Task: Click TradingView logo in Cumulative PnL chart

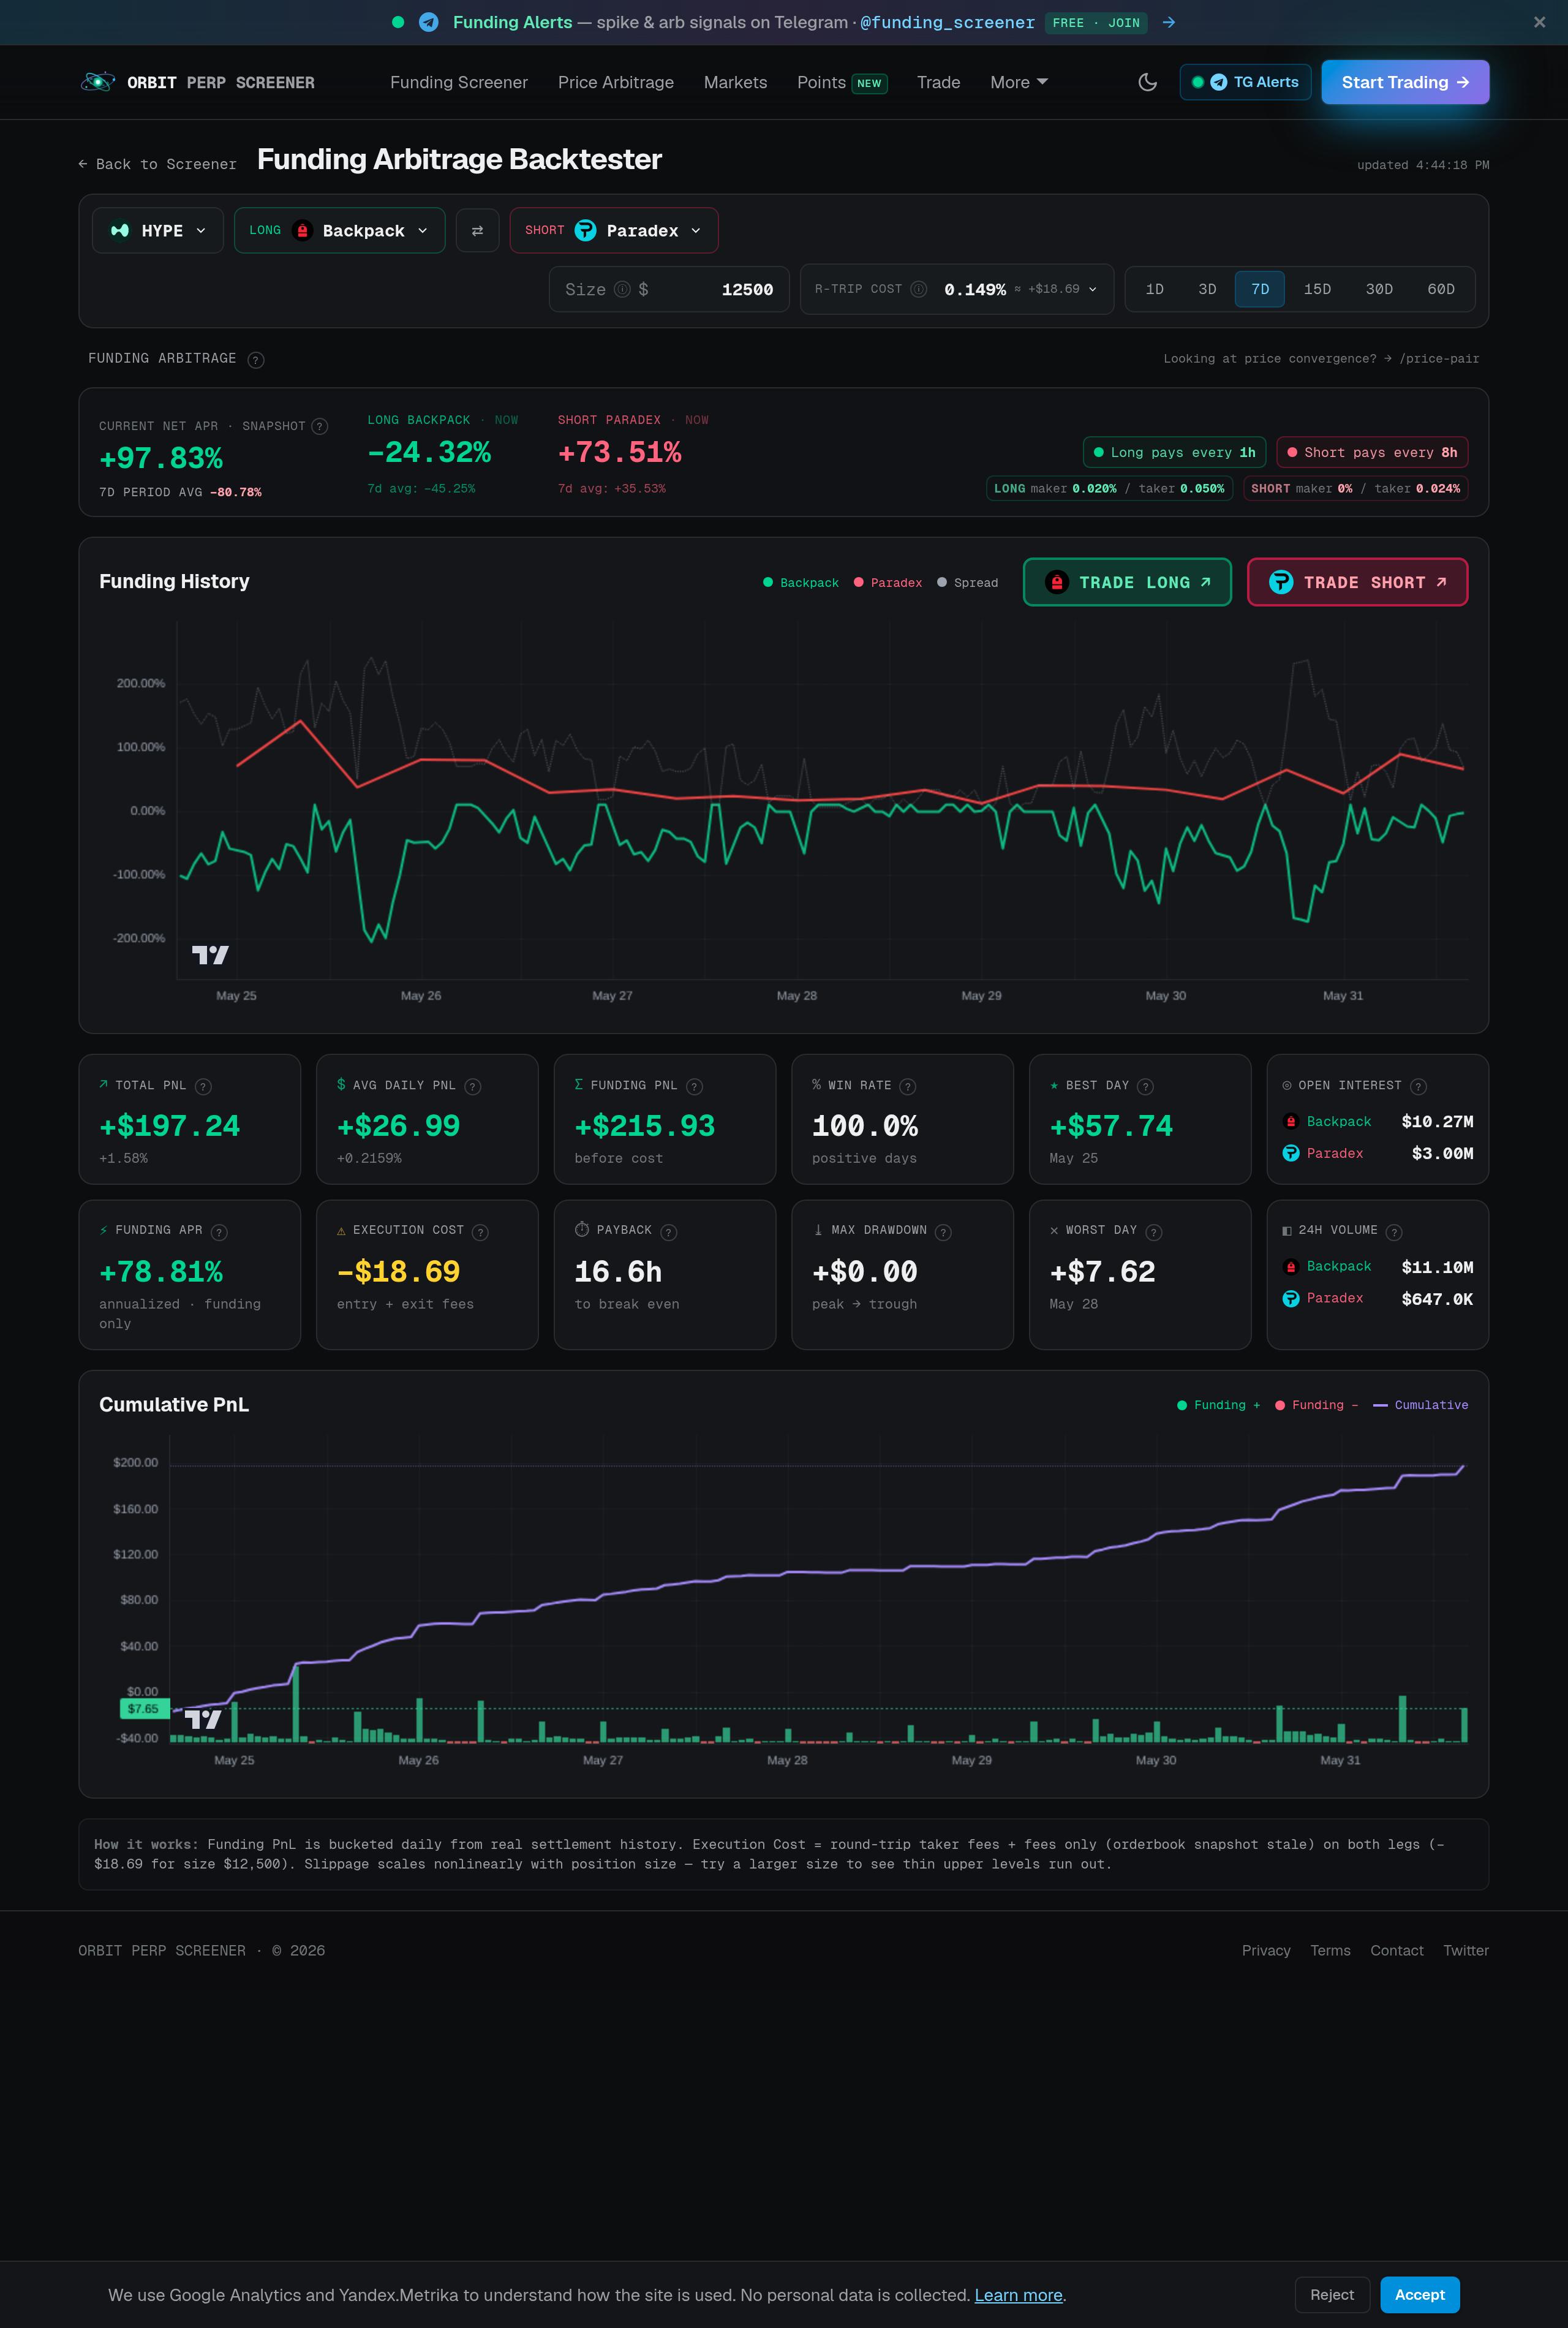Action: coord(203,1719)
